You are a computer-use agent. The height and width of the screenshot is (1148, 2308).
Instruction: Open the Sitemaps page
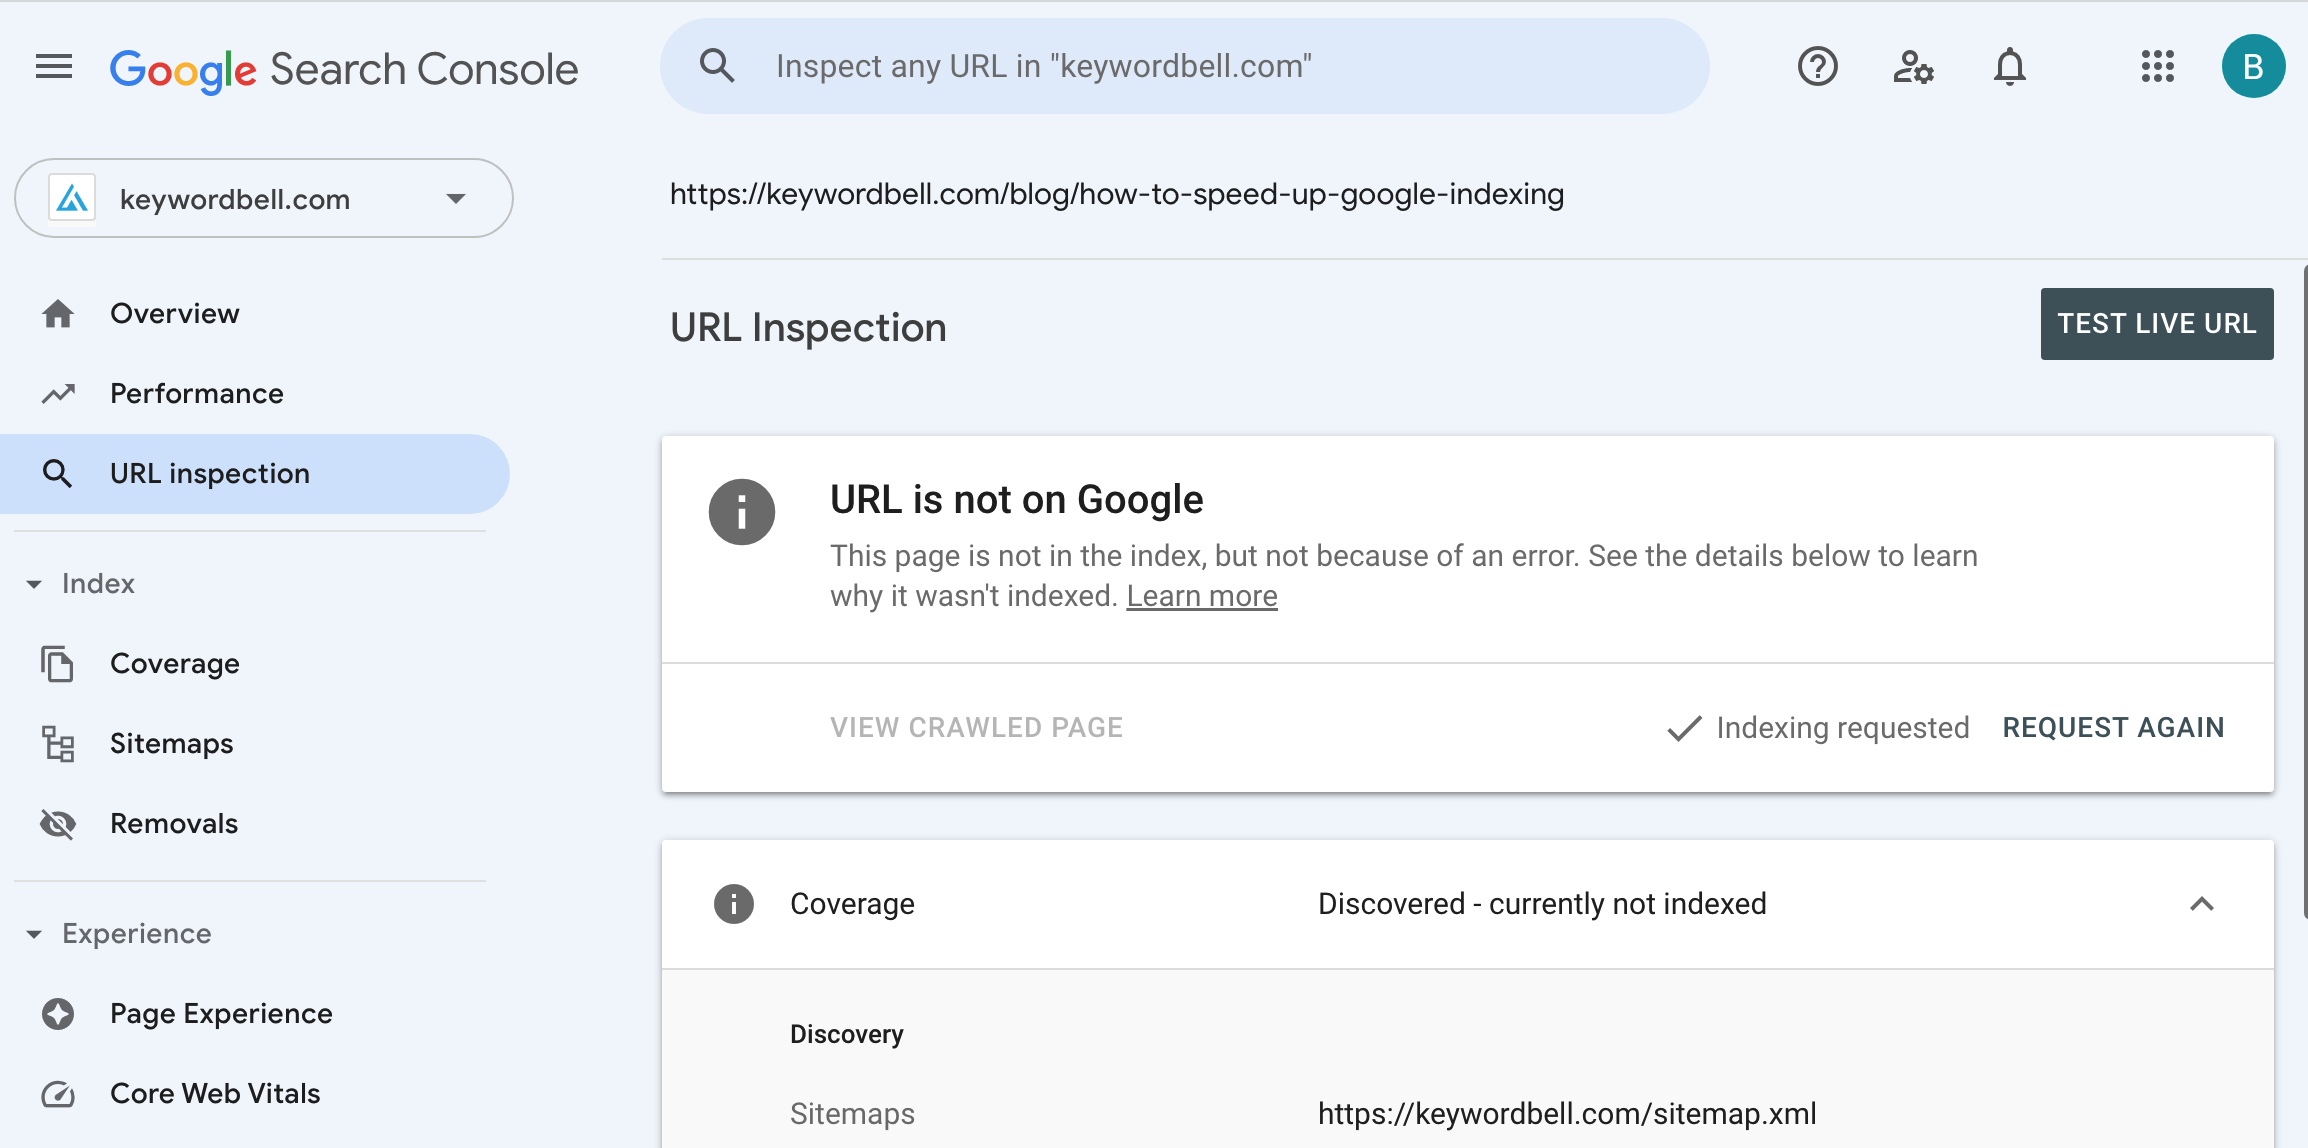[x=171, y=744]
